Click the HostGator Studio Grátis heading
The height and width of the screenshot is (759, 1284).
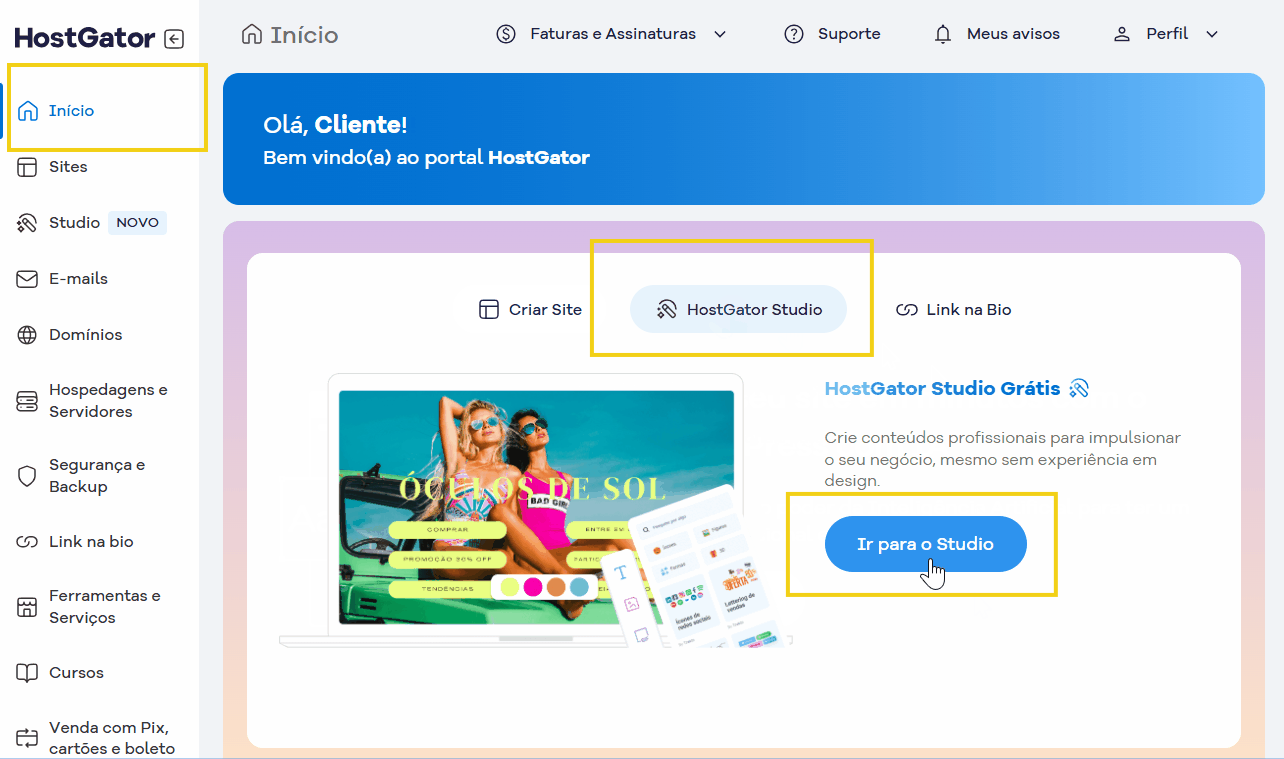point(942,389)
